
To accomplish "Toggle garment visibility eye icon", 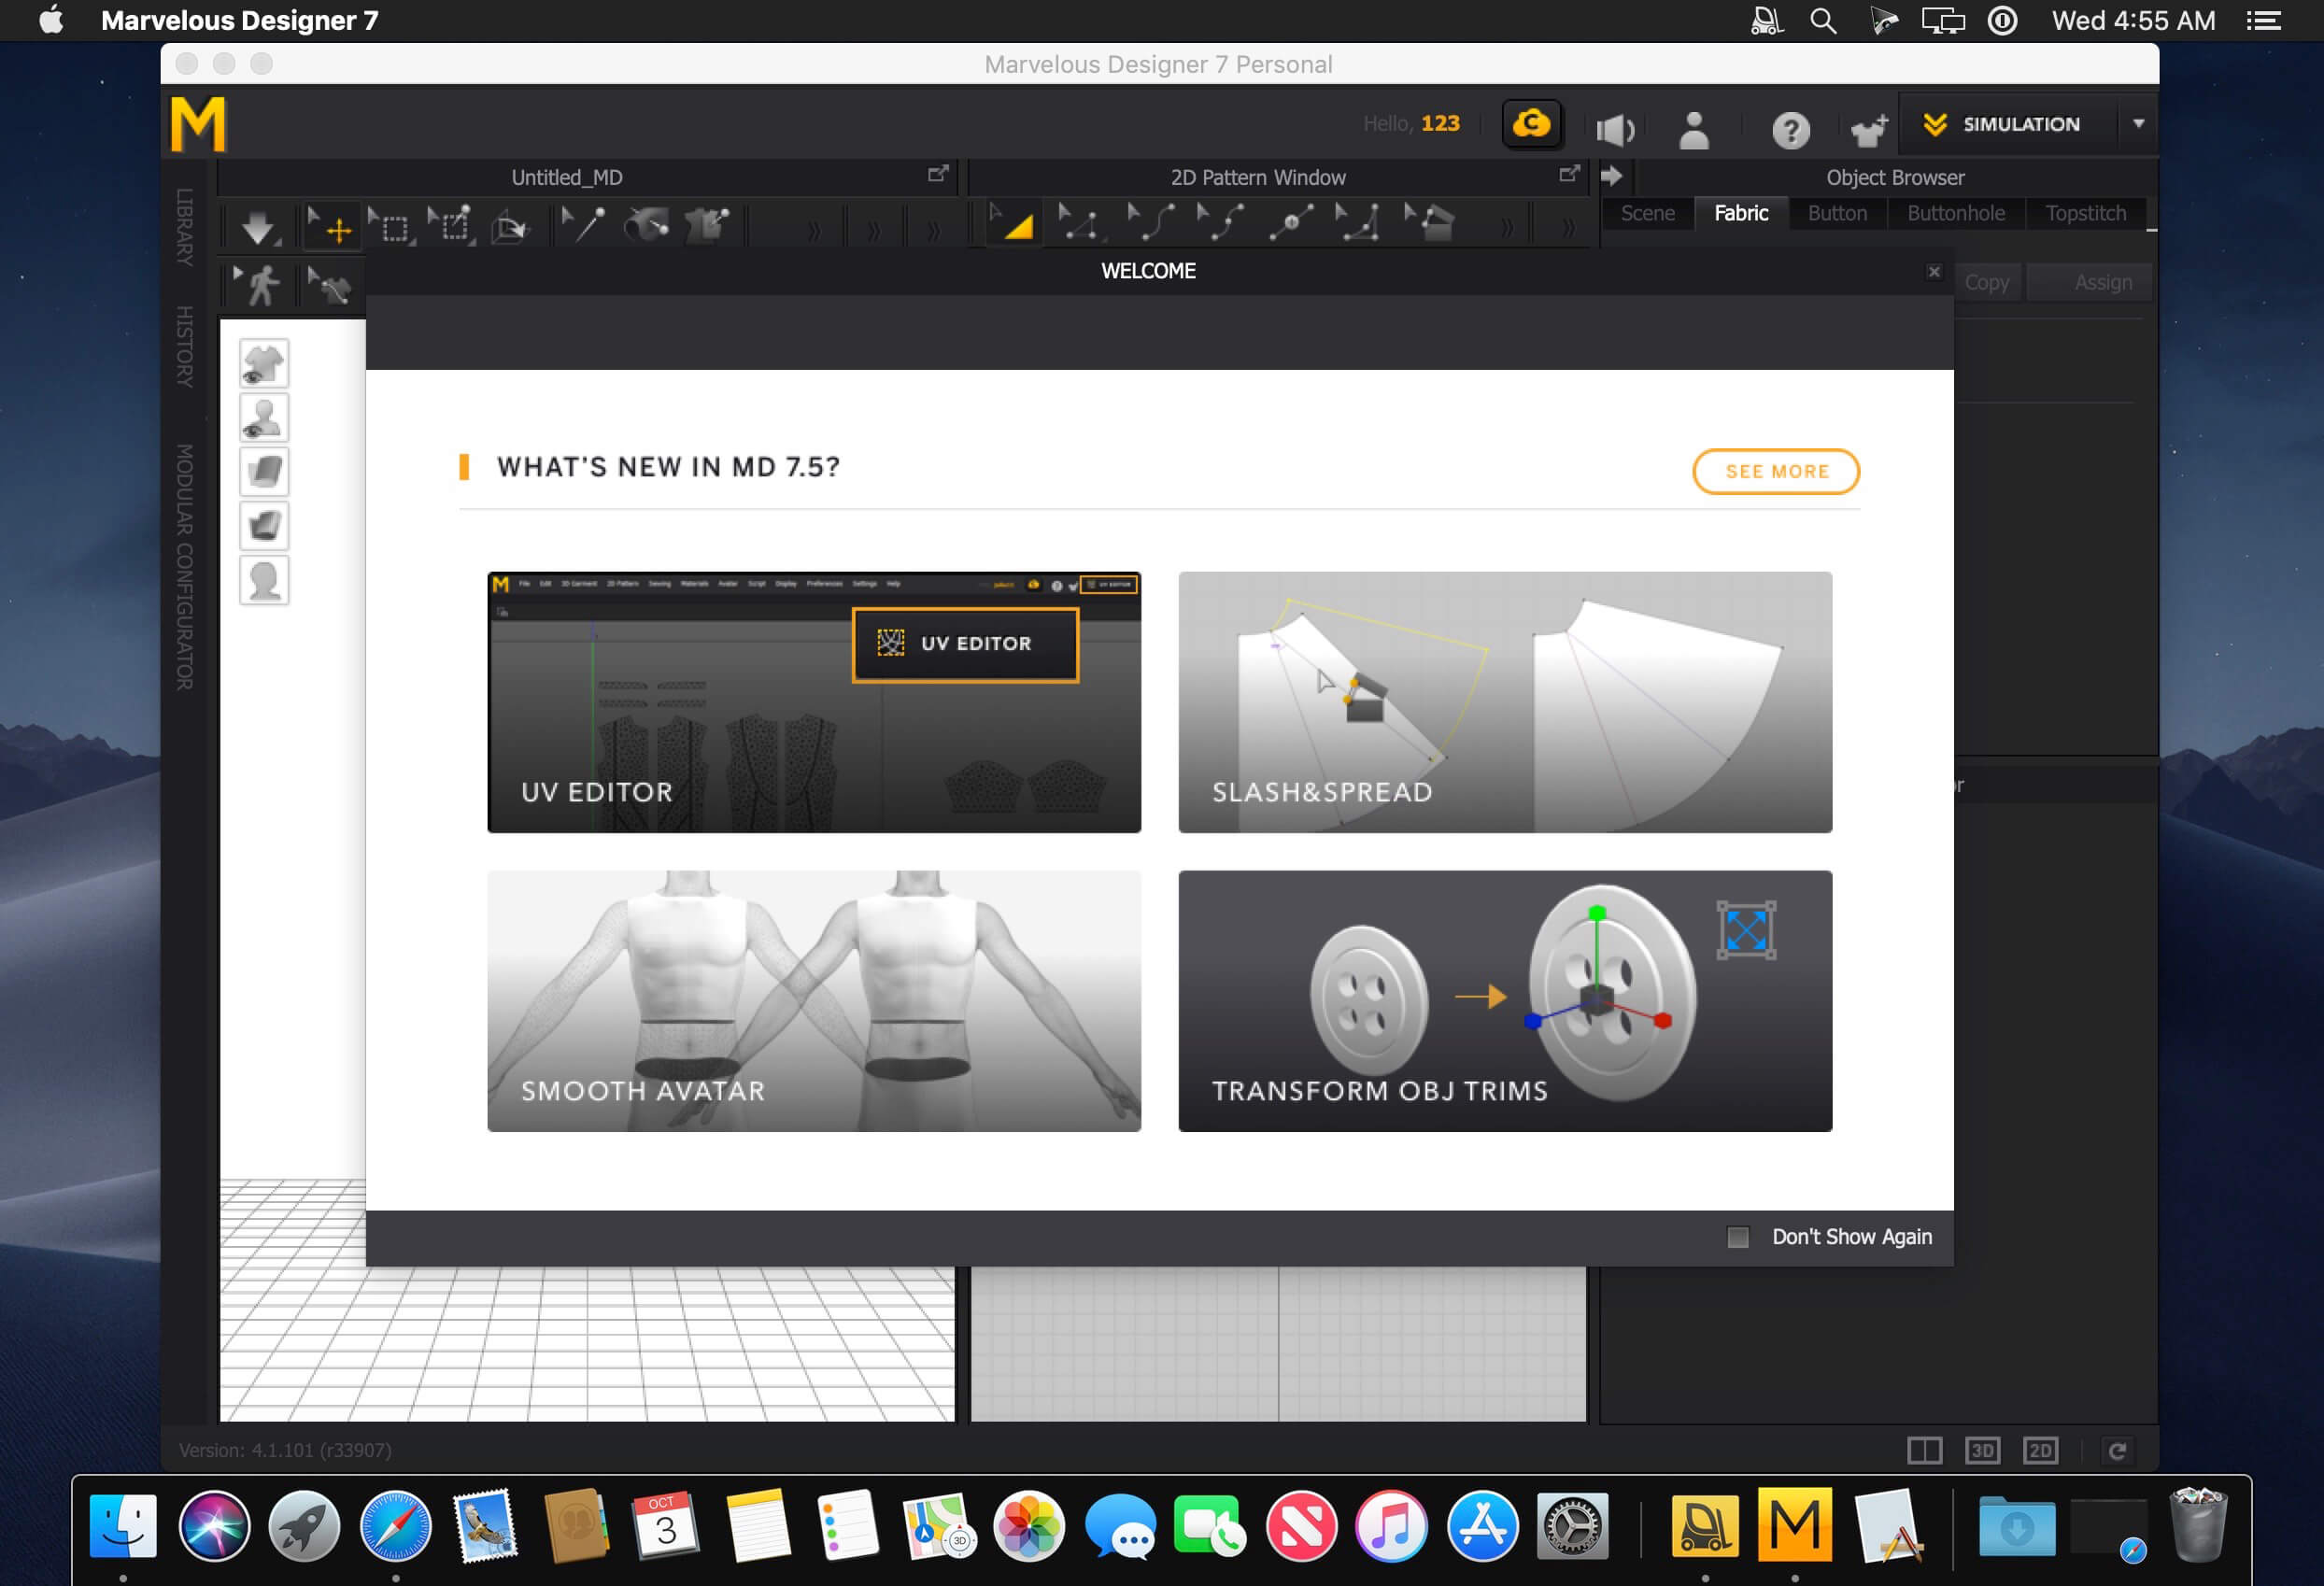I will tap(264, 363).
